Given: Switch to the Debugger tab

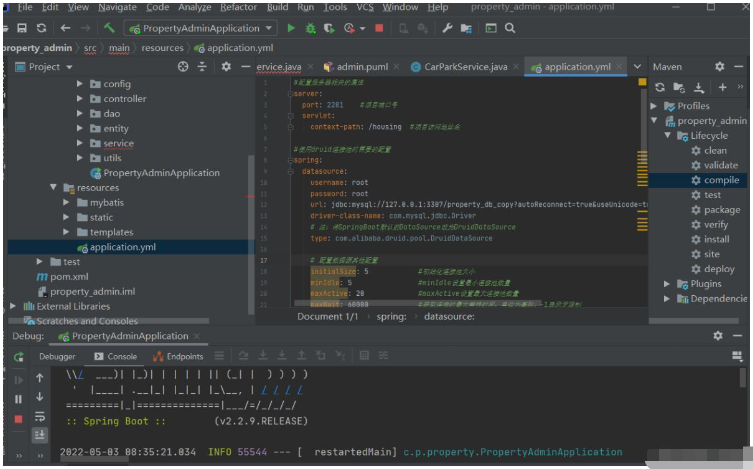Looking at the screenshot, I should [x=57, y=356].
